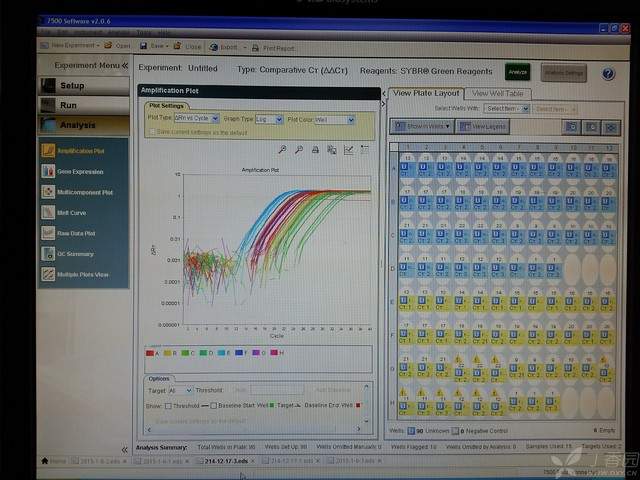The width and height of the screenshot is (640, 480).
Task: Click the cyan E legend color swatch
Action: coord(221,353)
